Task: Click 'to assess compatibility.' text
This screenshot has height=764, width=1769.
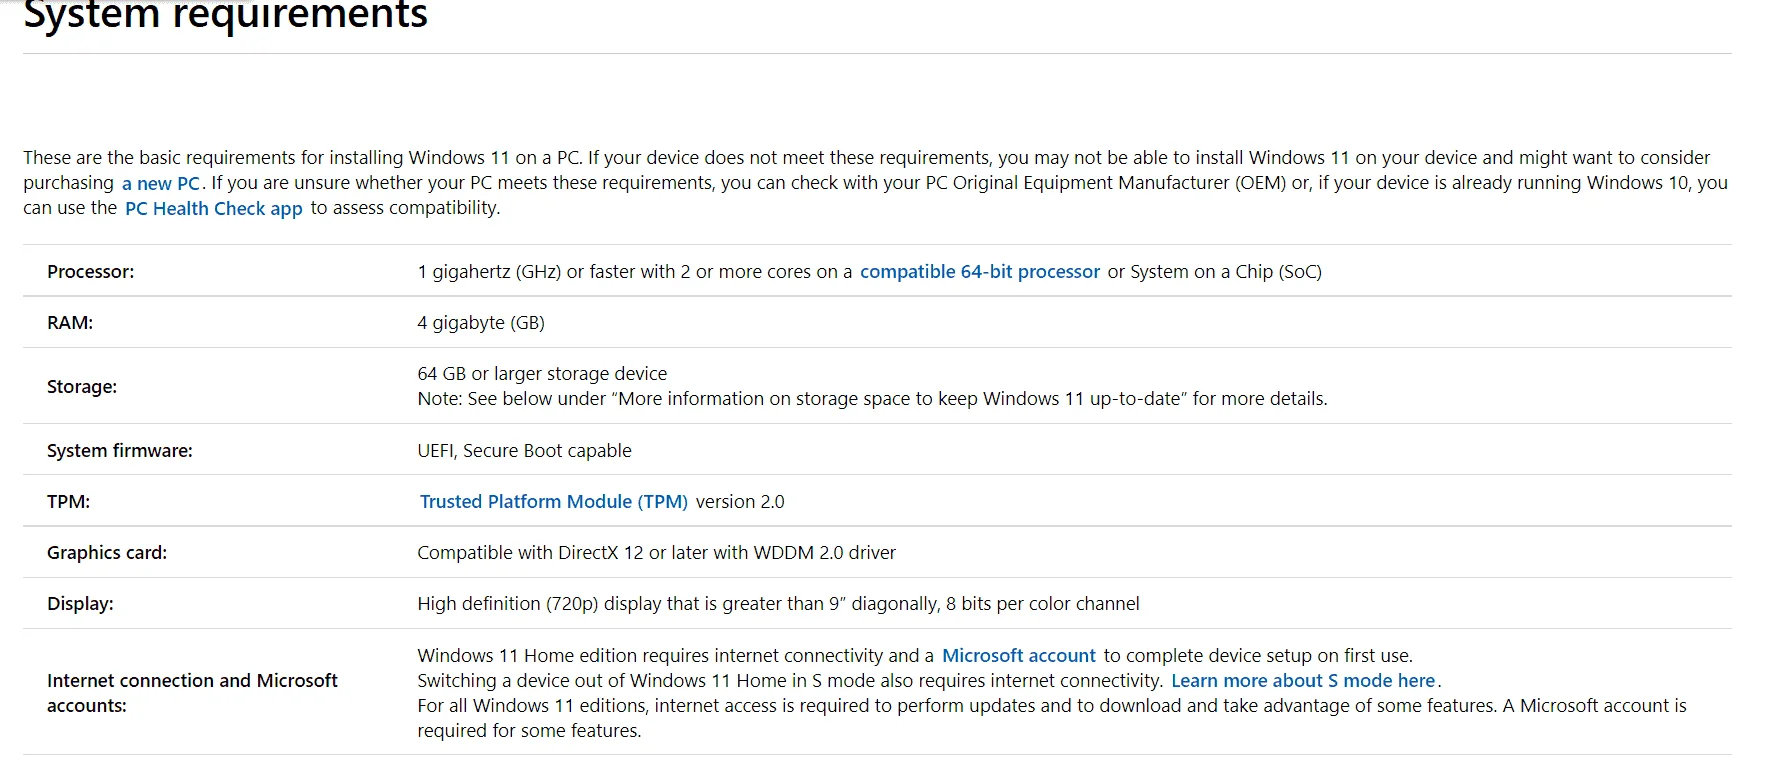Action: pyautogui.click(x=405, y=208)
